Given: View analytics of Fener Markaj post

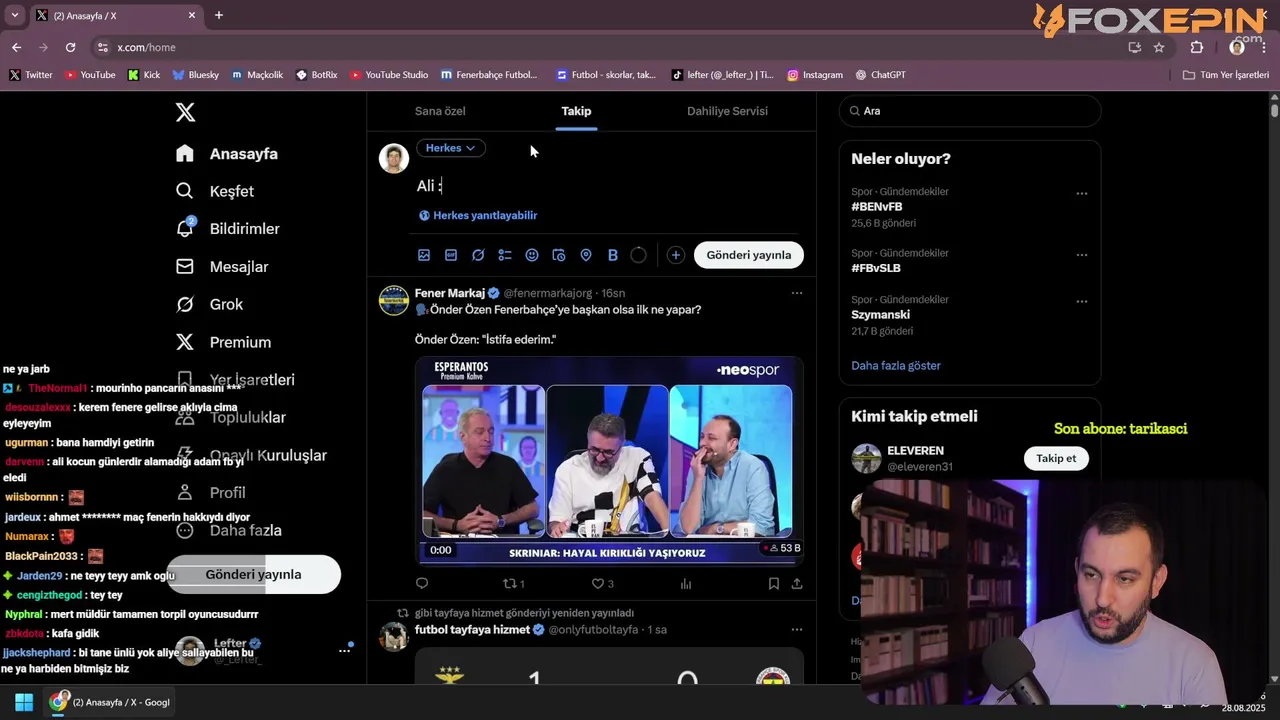Looking at the screenshot, I should click(x=686, y=583).
